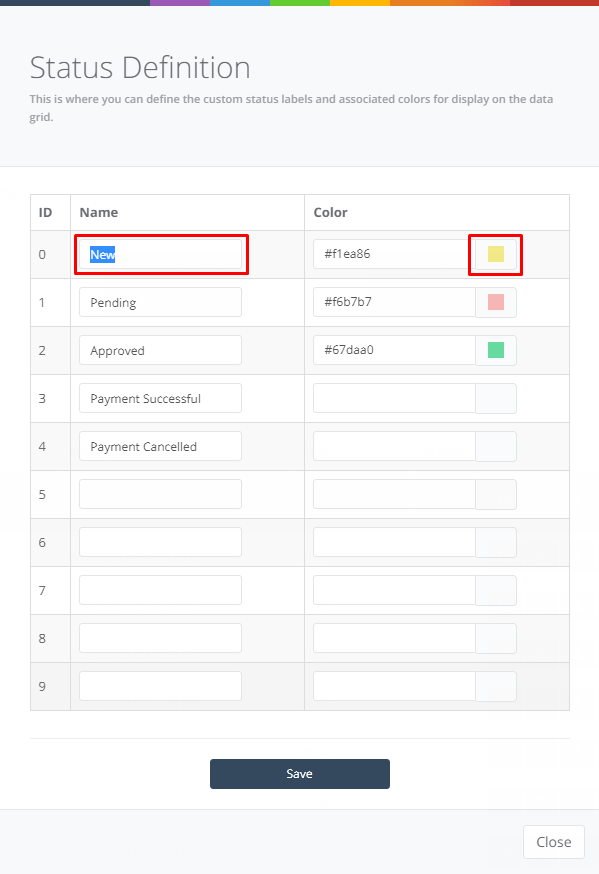Screen dimensions: 599x874
Task: Open empty color picker for Payment Successful
Action: pyautogui.click(x=496, y=398)
